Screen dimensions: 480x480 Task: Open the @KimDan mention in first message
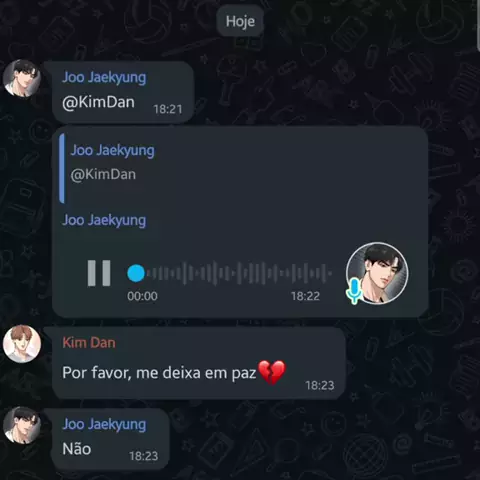[98, 102]
